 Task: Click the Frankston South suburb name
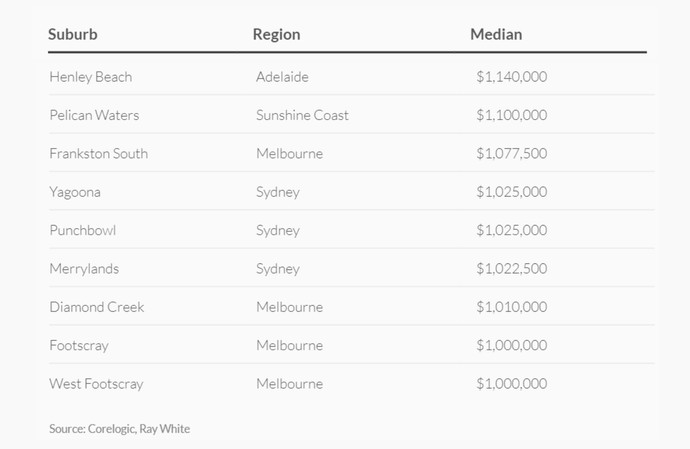coord(98,154)
